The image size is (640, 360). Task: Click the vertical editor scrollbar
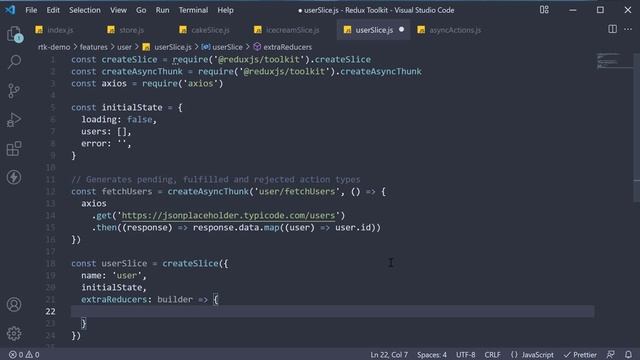(636, 129)
